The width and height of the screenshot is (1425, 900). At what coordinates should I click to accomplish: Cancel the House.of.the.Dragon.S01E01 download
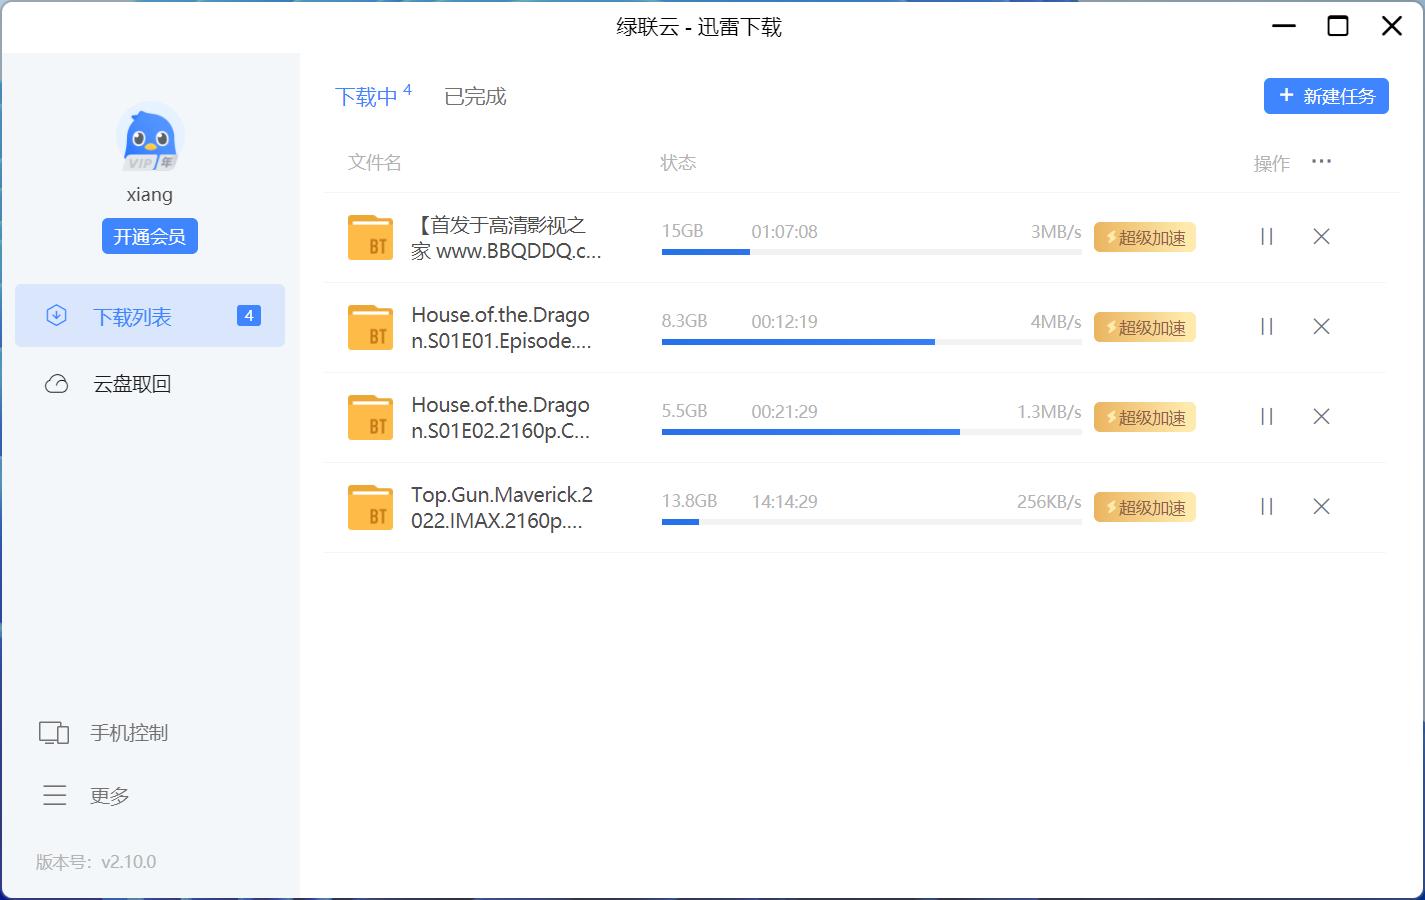1321,327
